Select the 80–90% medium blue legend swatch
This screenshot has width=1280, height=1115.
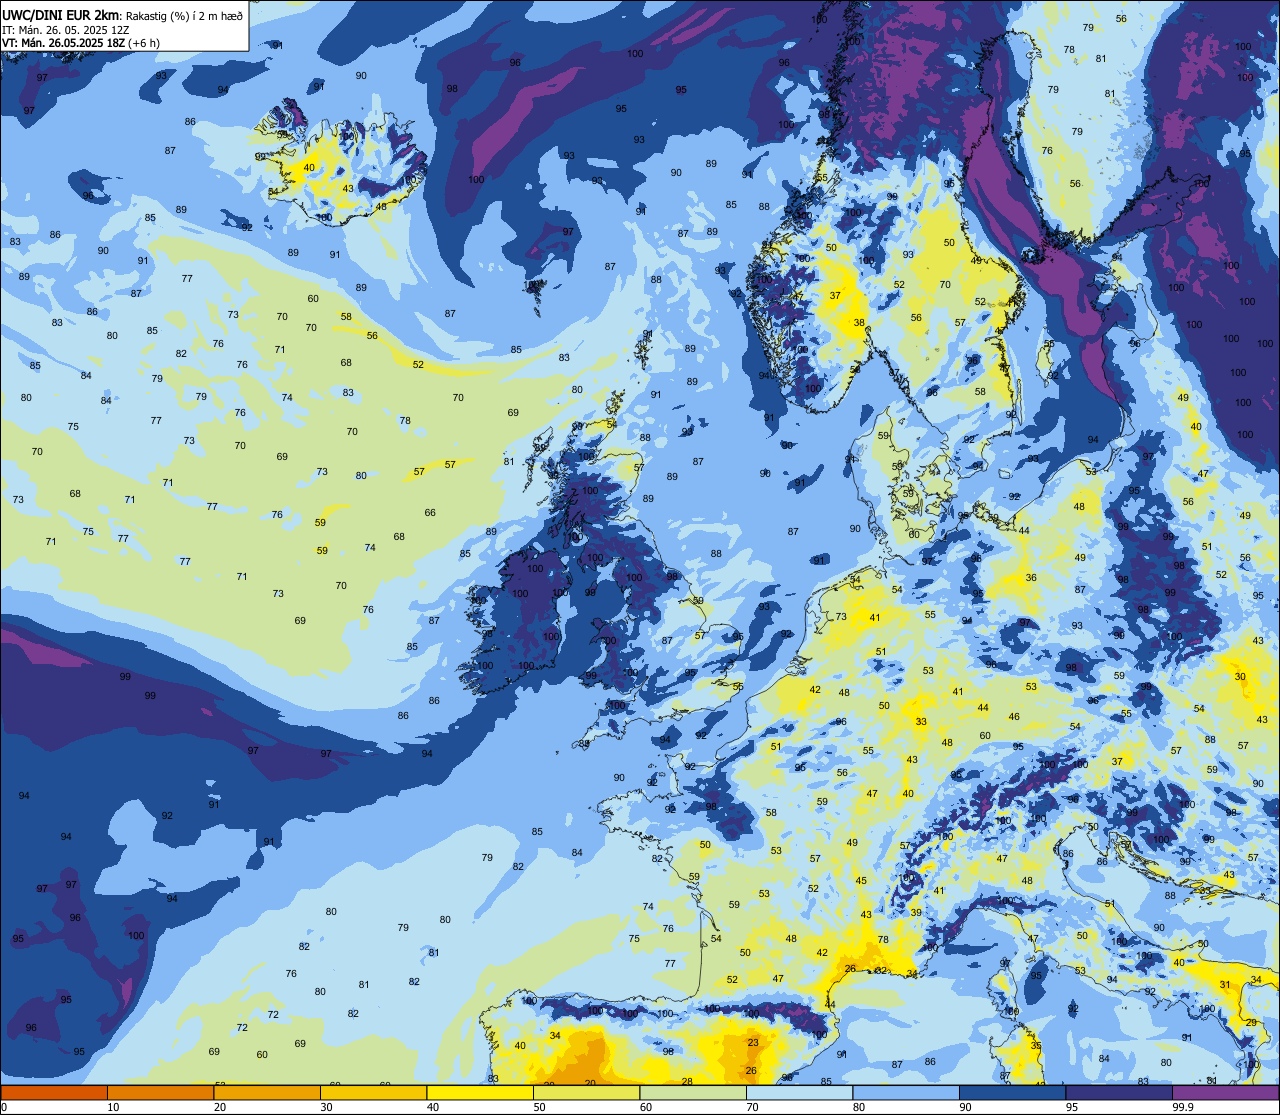(906, 1092)
